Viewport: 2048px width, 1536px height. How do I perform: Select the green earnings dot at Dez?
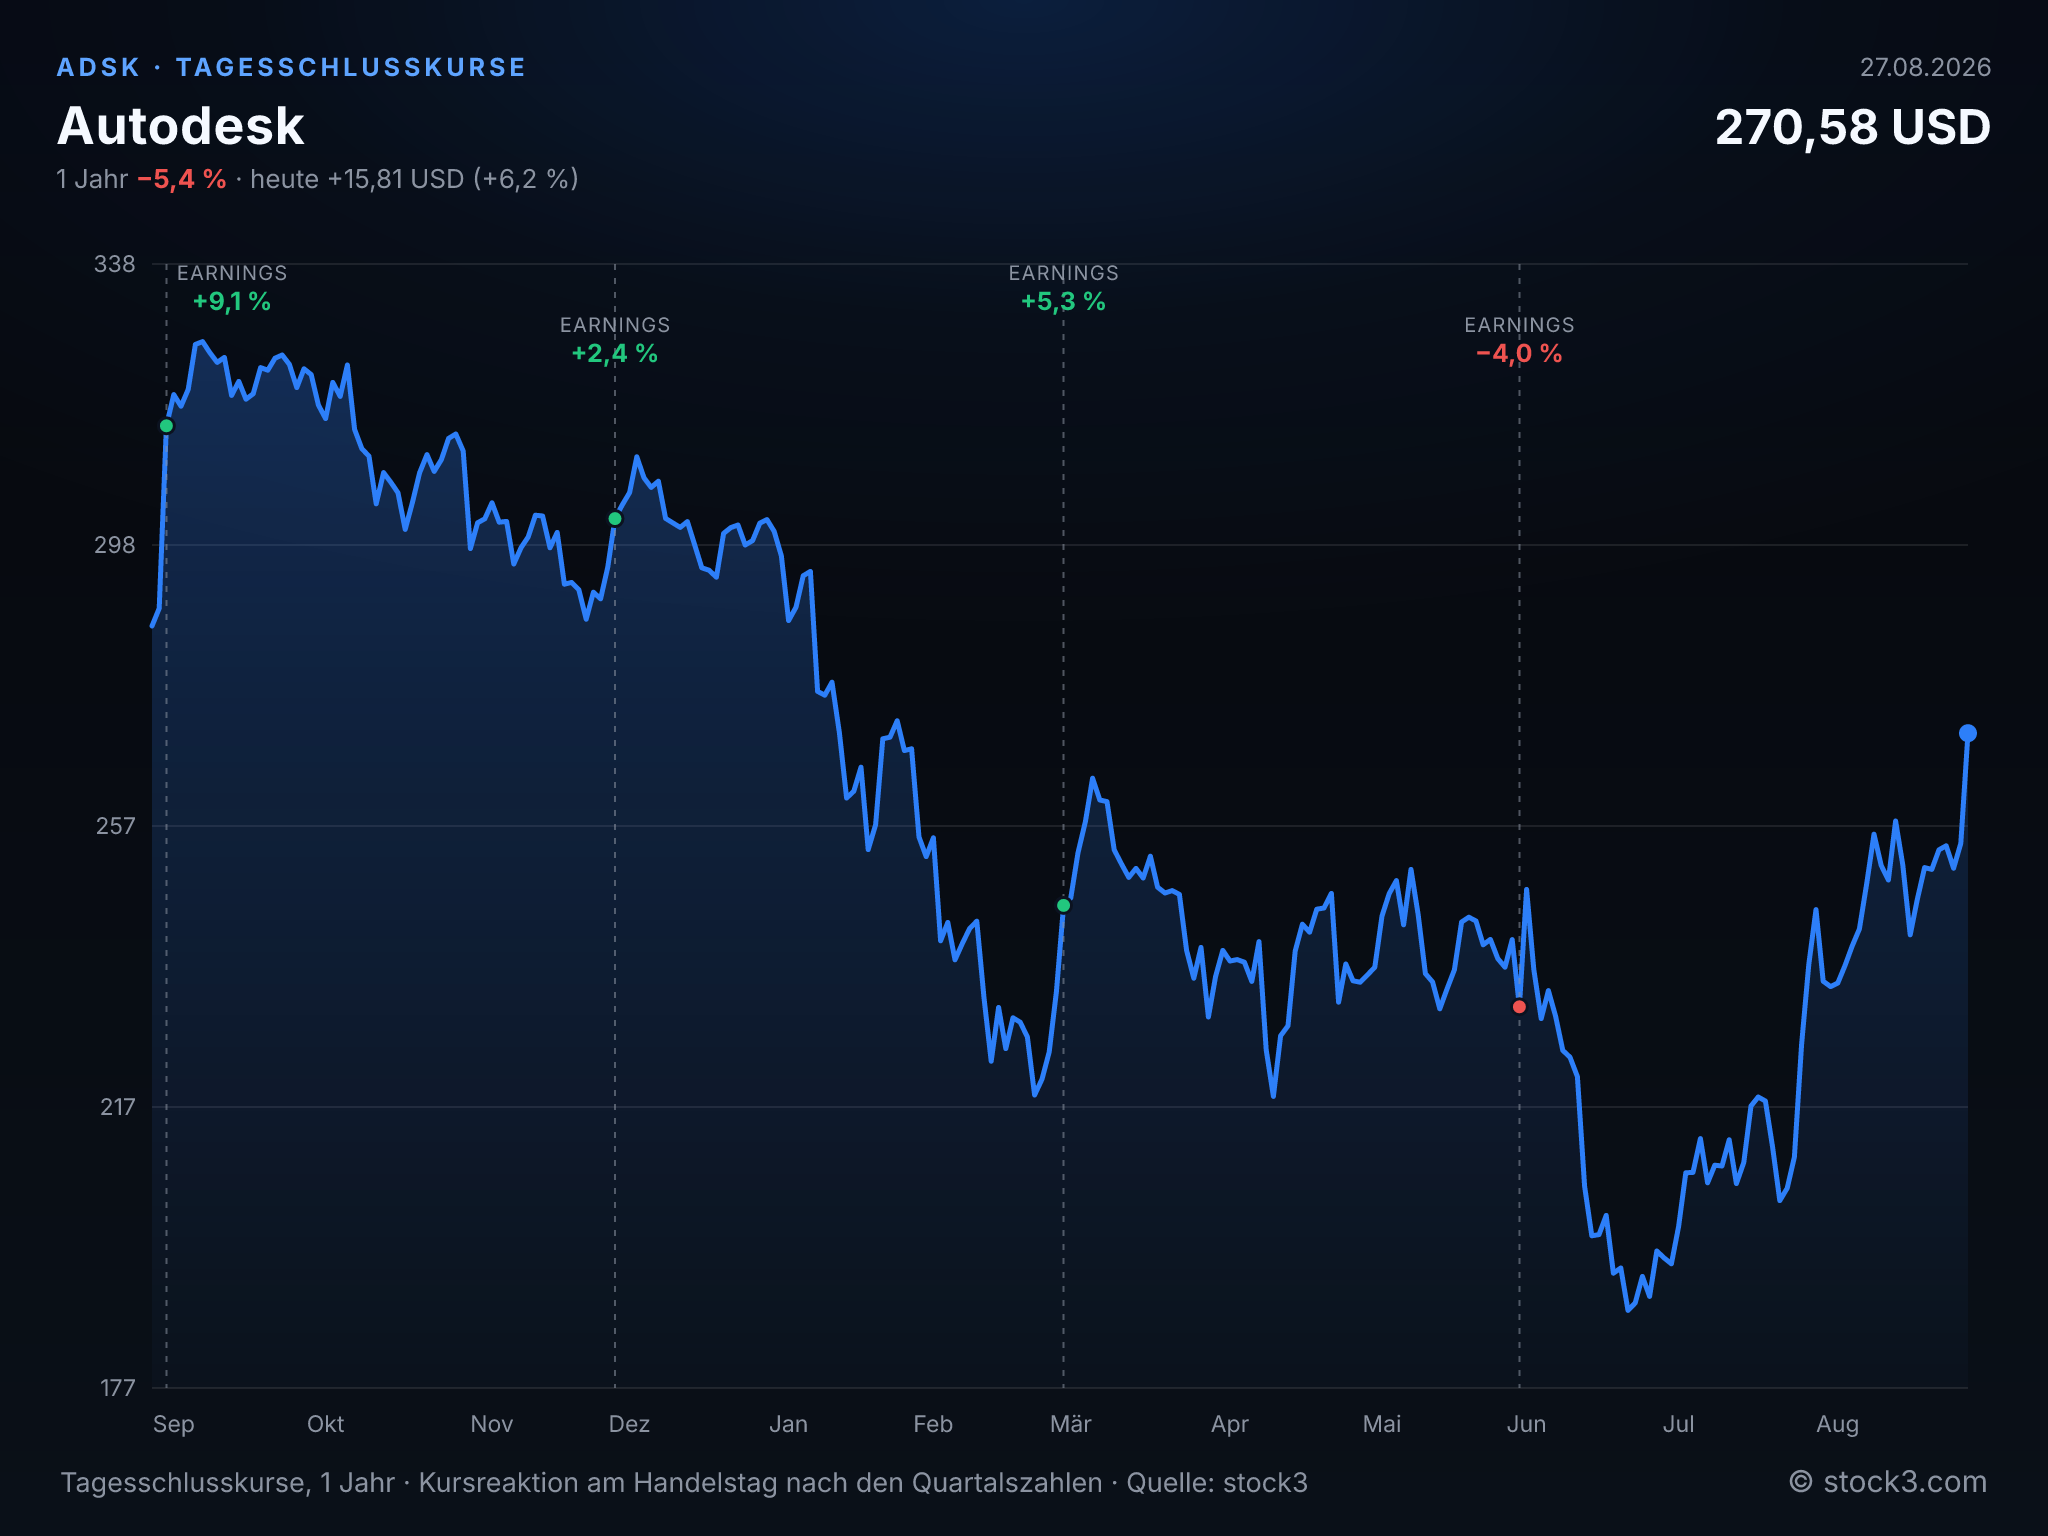pyautogui.click(x=615, y=519)
